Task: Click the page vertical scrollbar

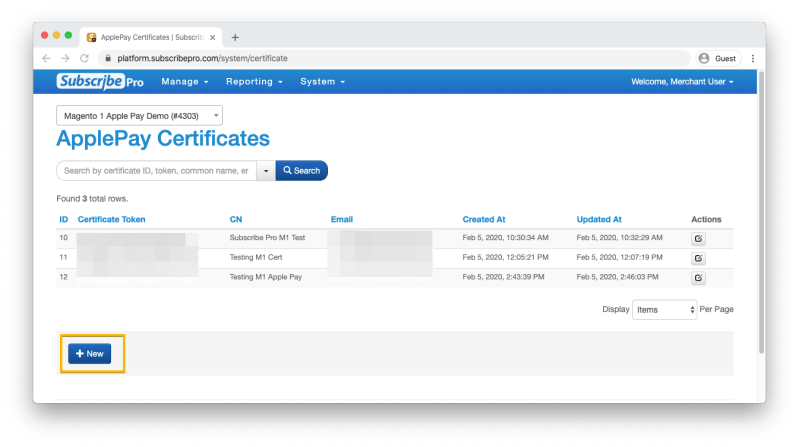Action: (x=761, y=212)
